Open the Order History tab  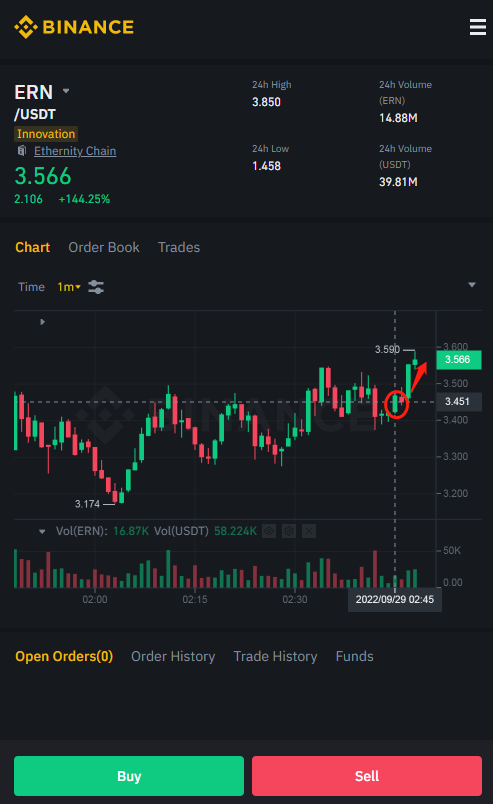[x=173, y=656]
